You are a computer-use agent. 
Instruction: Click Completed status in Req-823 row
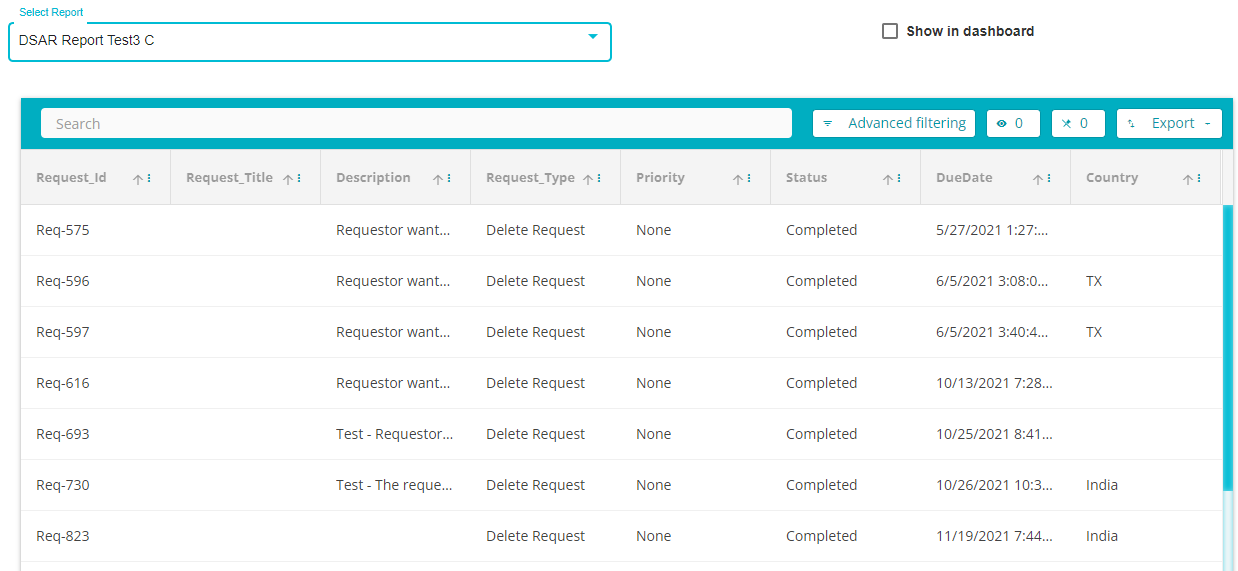point(821,536)
